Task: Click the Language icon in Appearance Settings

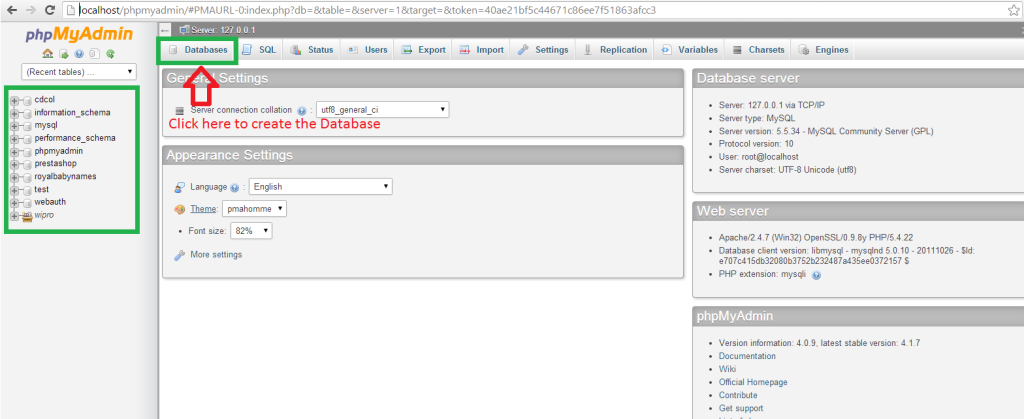Action: click(180, 187)
